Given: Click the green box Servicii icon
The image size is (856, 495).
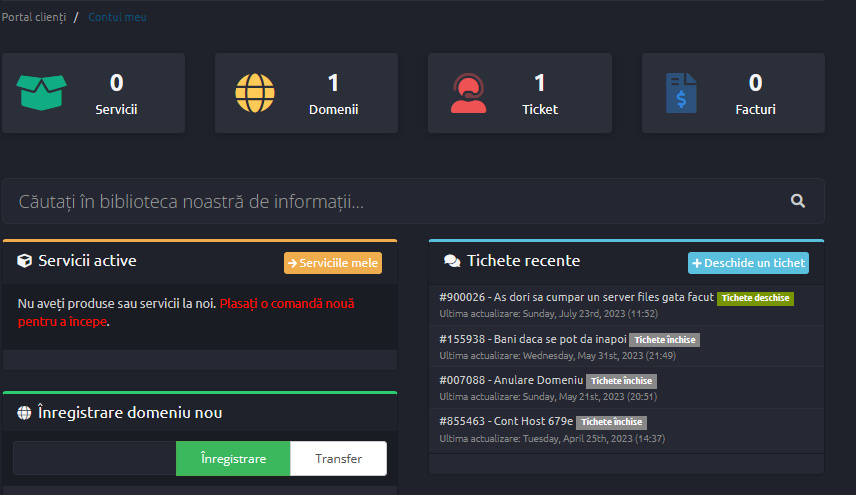Looking at the screenshot, I should pos(41,93).
